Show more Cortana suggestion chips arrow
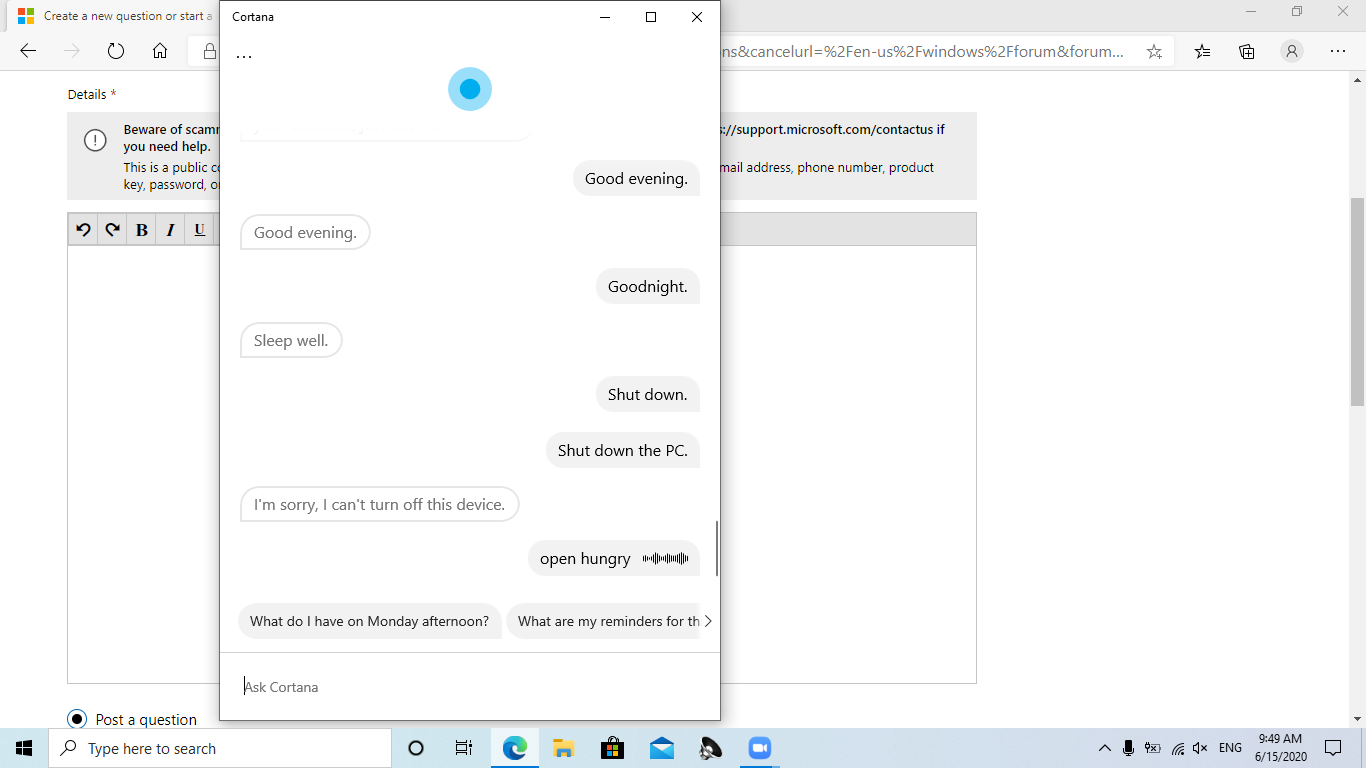The image size is (1366, 768). (708, 621)
